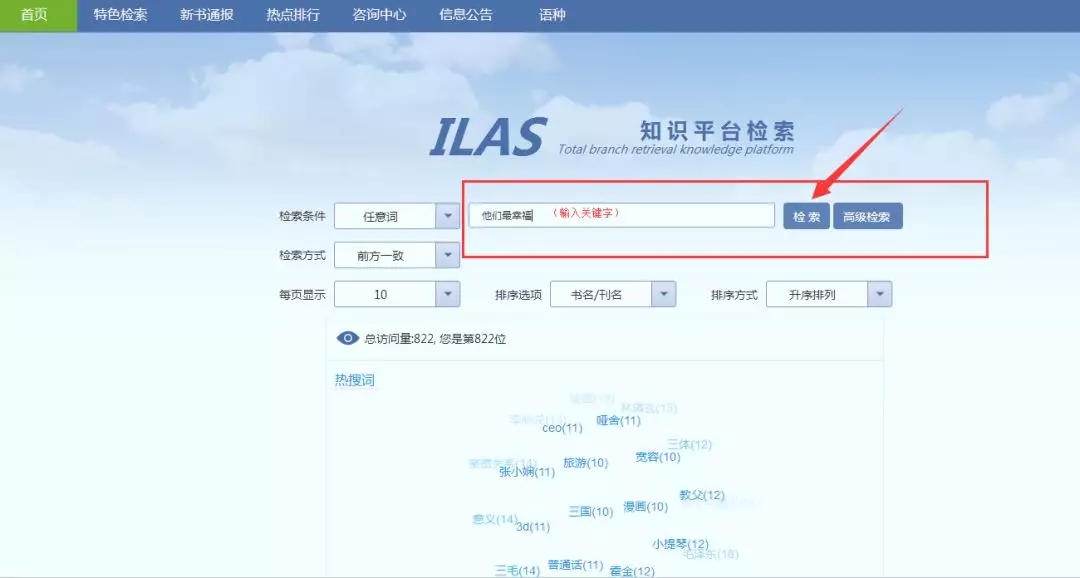Open the 热点排行 page
Screen dimensions: 1080x578
point(293,15)
